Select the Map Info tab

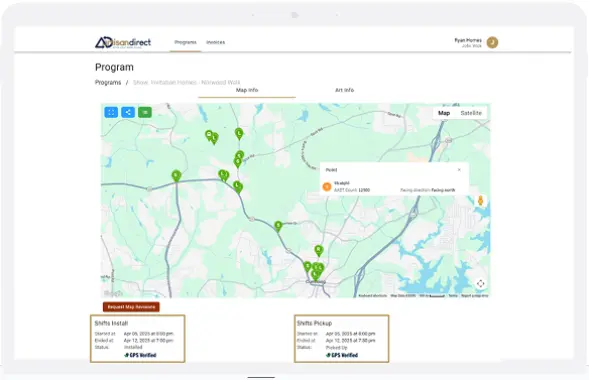tap(247, 90)
